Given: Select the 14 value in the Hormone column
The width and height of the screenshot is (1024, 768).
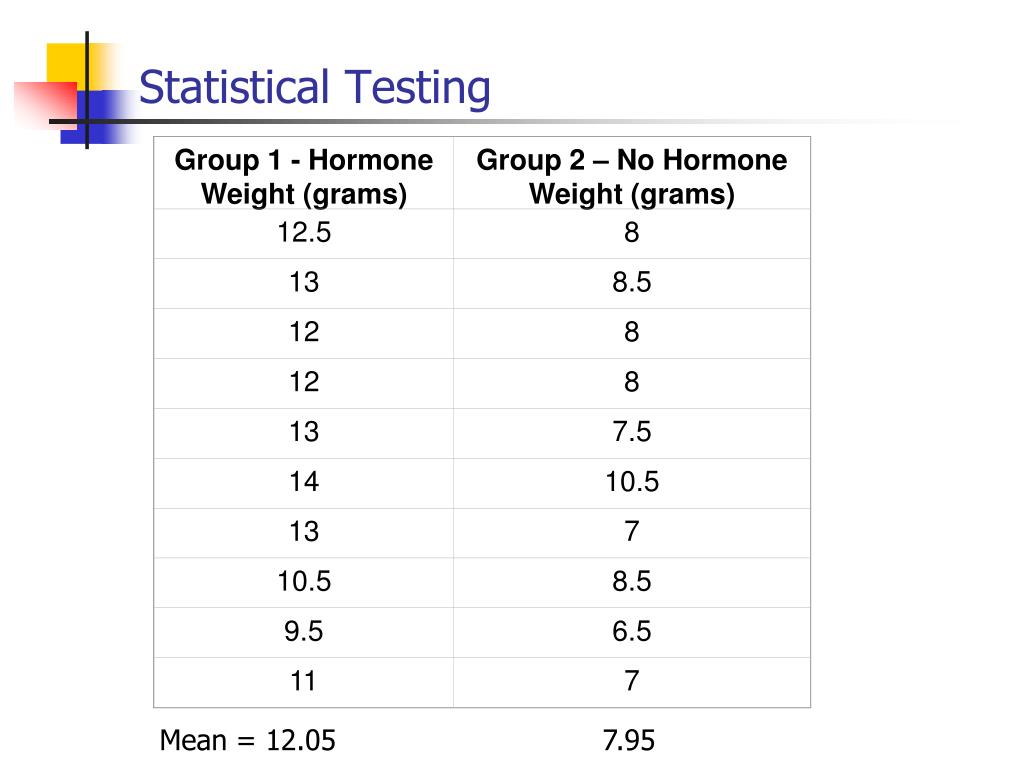Looking at the screenshot, I should point(304,482).
